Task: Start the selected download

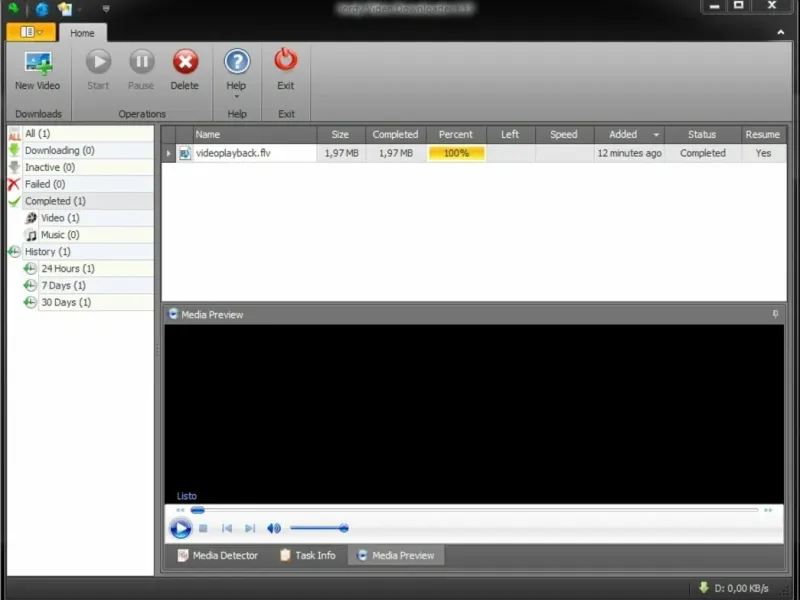Action: [98, 71]
